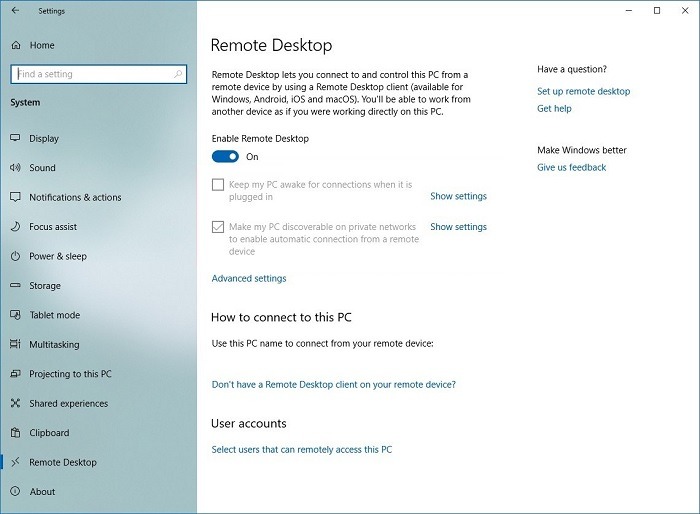Click the search magnifier icon
Viewport: 700px width, 514px height.
tap(178, 74)
